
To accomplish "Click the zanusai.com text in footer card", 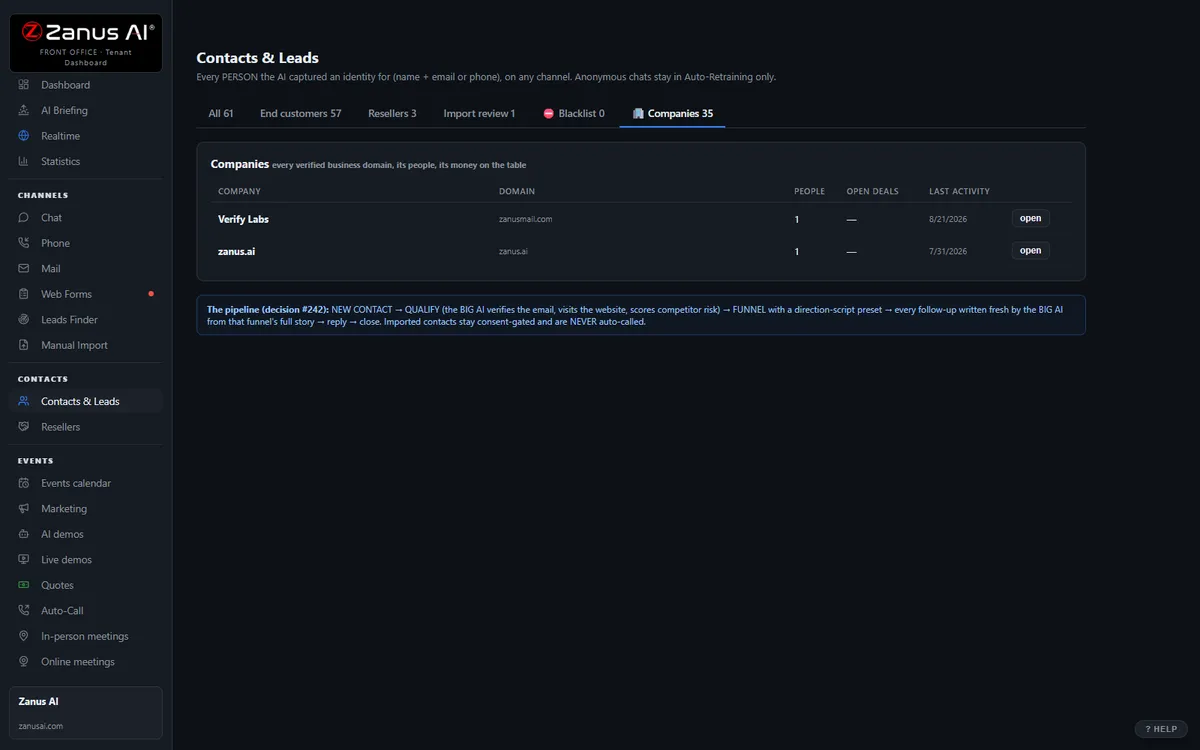I will coord(41,726).
